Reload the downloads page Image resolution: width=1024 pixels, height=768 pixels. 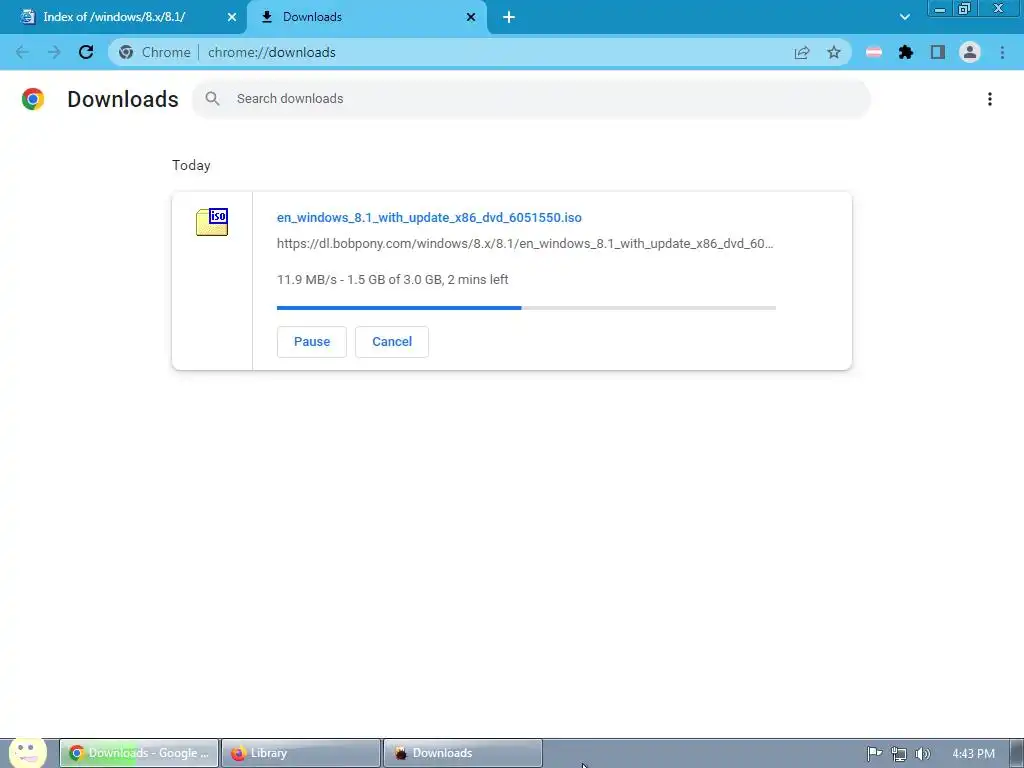[x=86, y=52]
